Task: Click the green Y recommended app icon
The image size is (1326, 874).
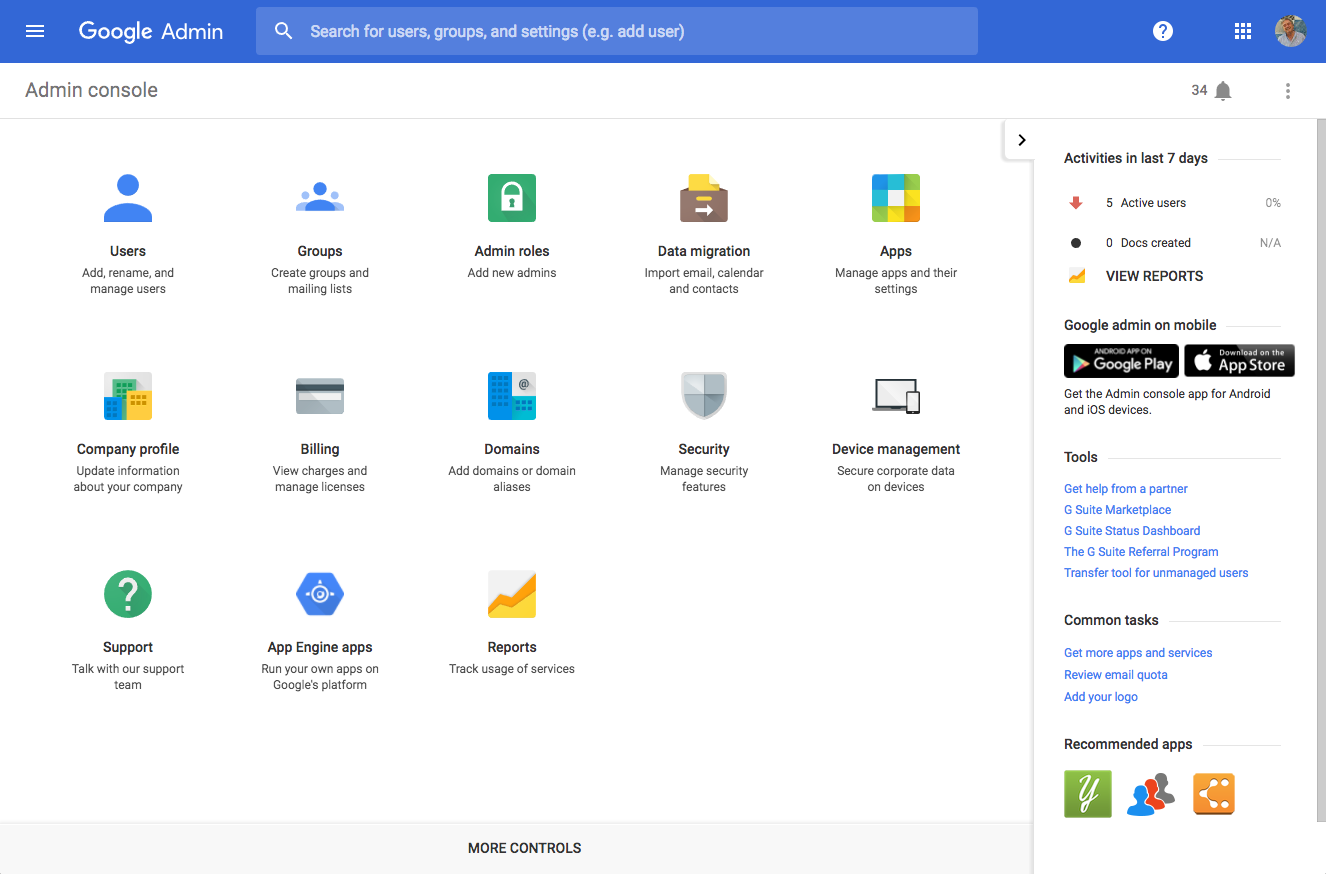Action: tap(1088, 794)
